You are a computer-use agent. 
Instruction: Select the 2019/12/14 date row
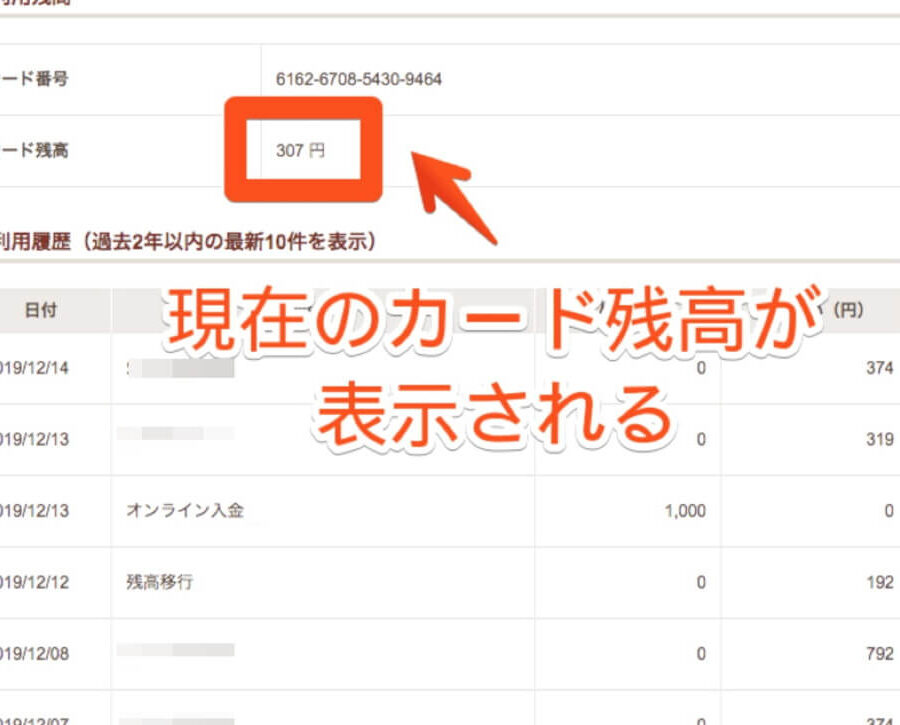[36, 368]
